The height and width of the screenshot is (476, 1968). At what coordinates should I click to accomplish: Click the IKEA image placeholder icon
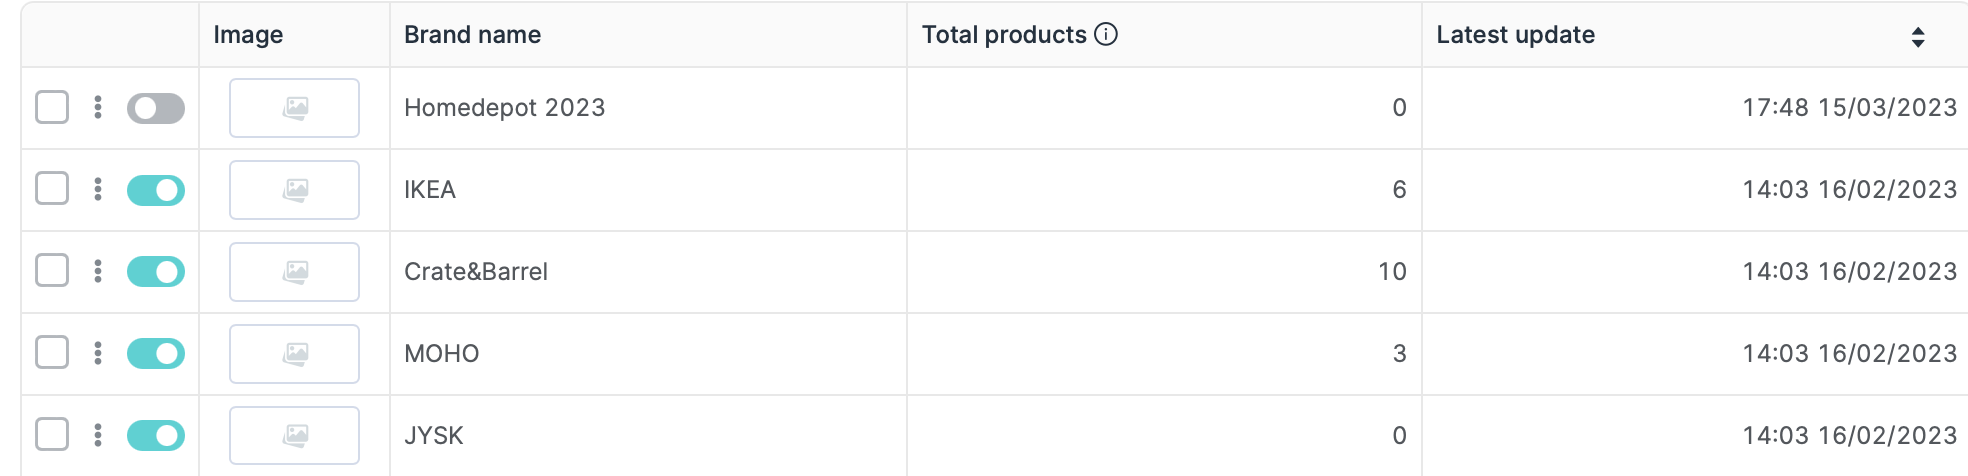point(294,190)
